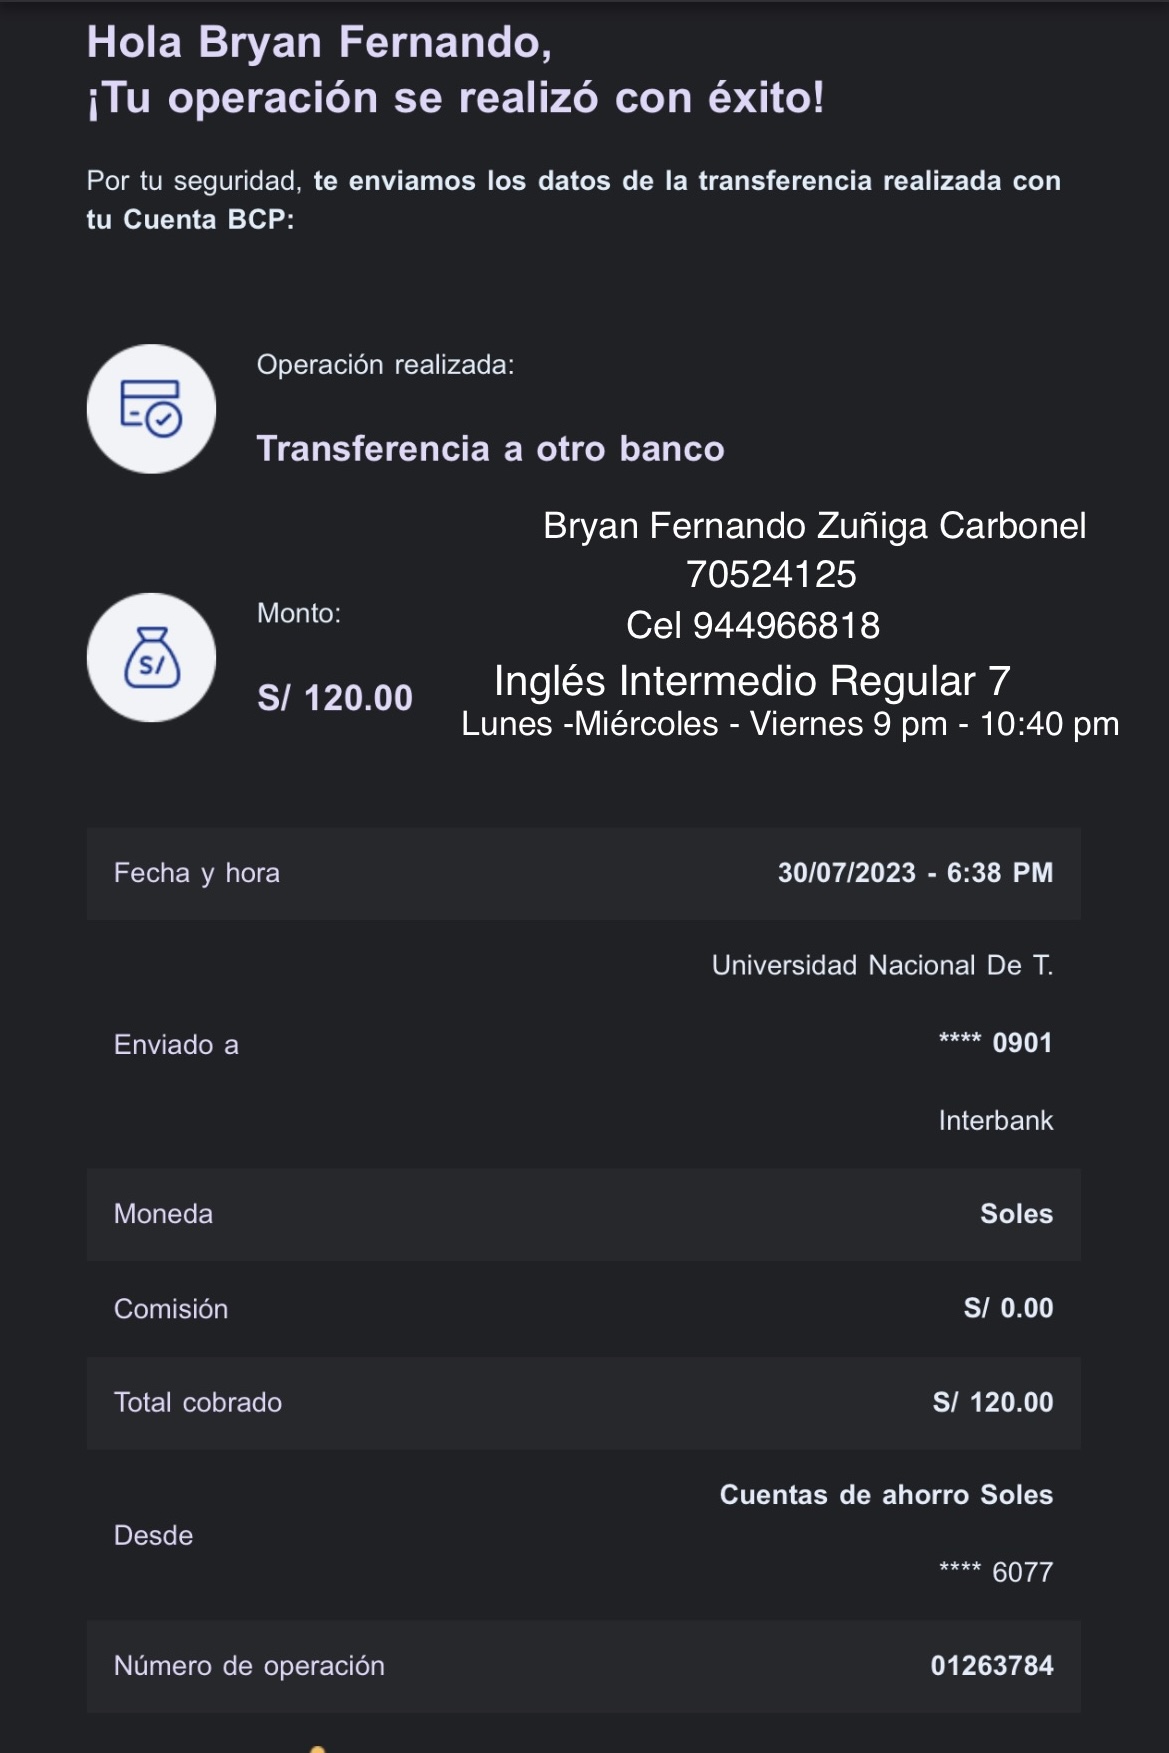1169x1753 pixels.
Task: Select the S/ 120.00 amount under Monto
Action: 335,698
